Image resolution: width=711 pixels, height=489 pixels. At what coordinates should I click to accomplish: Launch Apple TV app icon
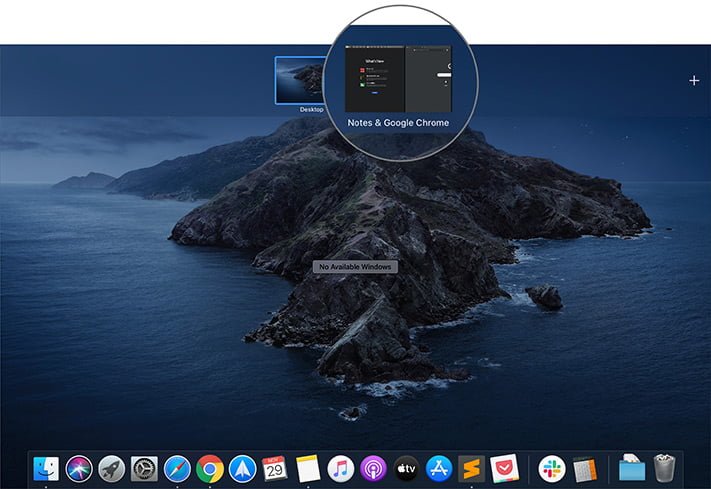pyautogui.click(x=406, y=469)
